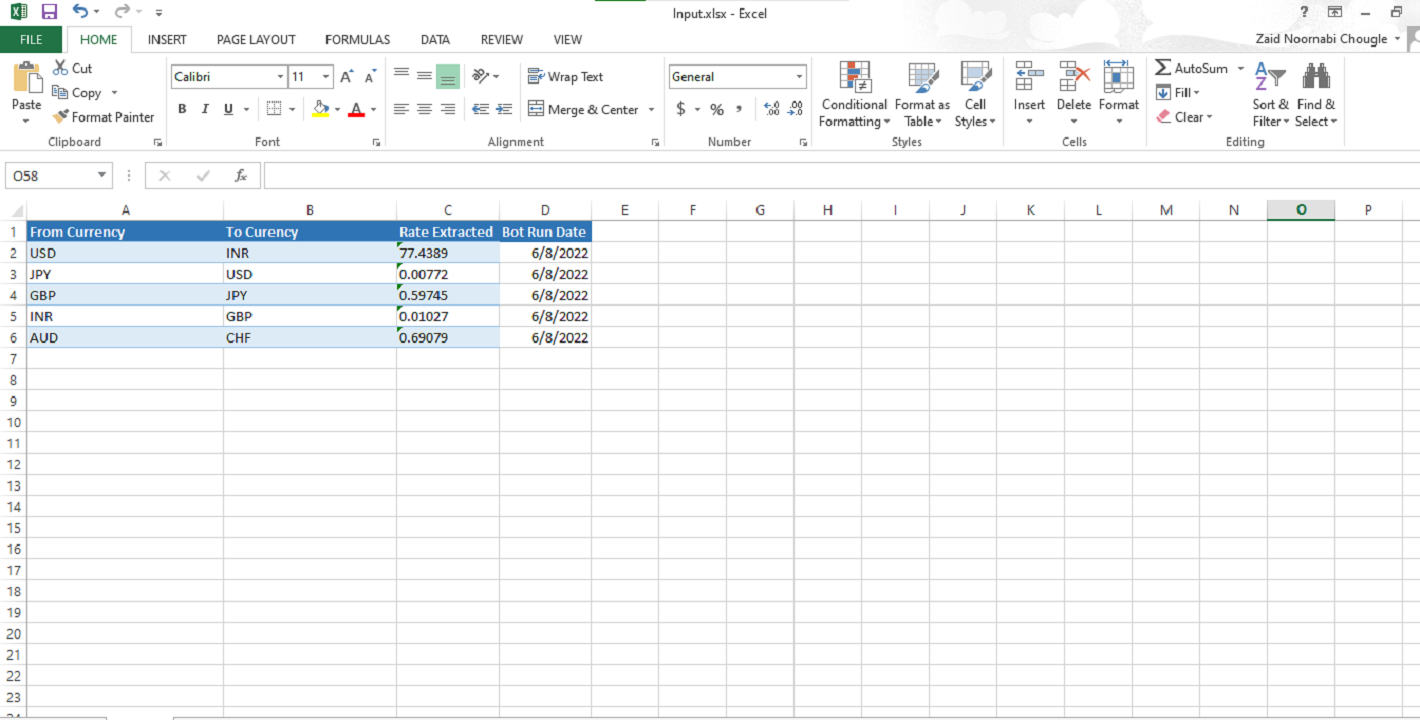Open the FILE backstage button
The height and width of the screenshot is (720, 1420).
[x=31, y=40]
